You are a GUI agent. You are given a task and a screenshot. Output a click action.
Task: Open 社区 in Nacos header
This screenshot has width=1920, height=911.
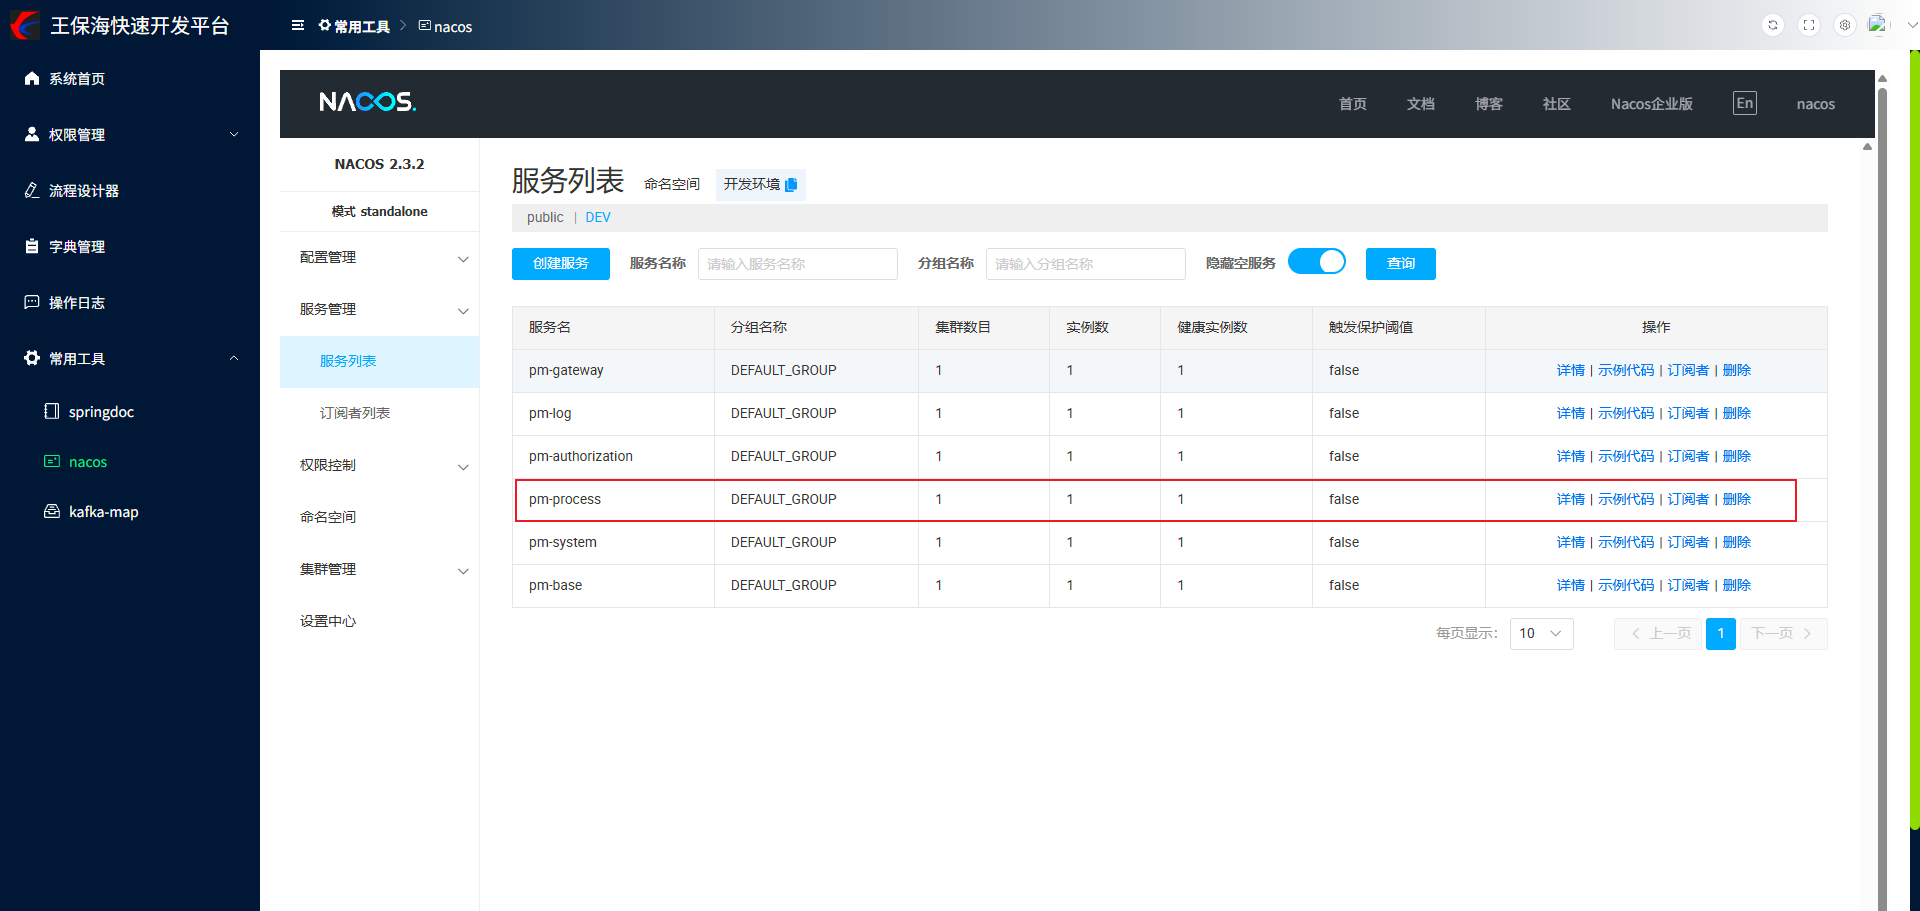pos(1557,104)
